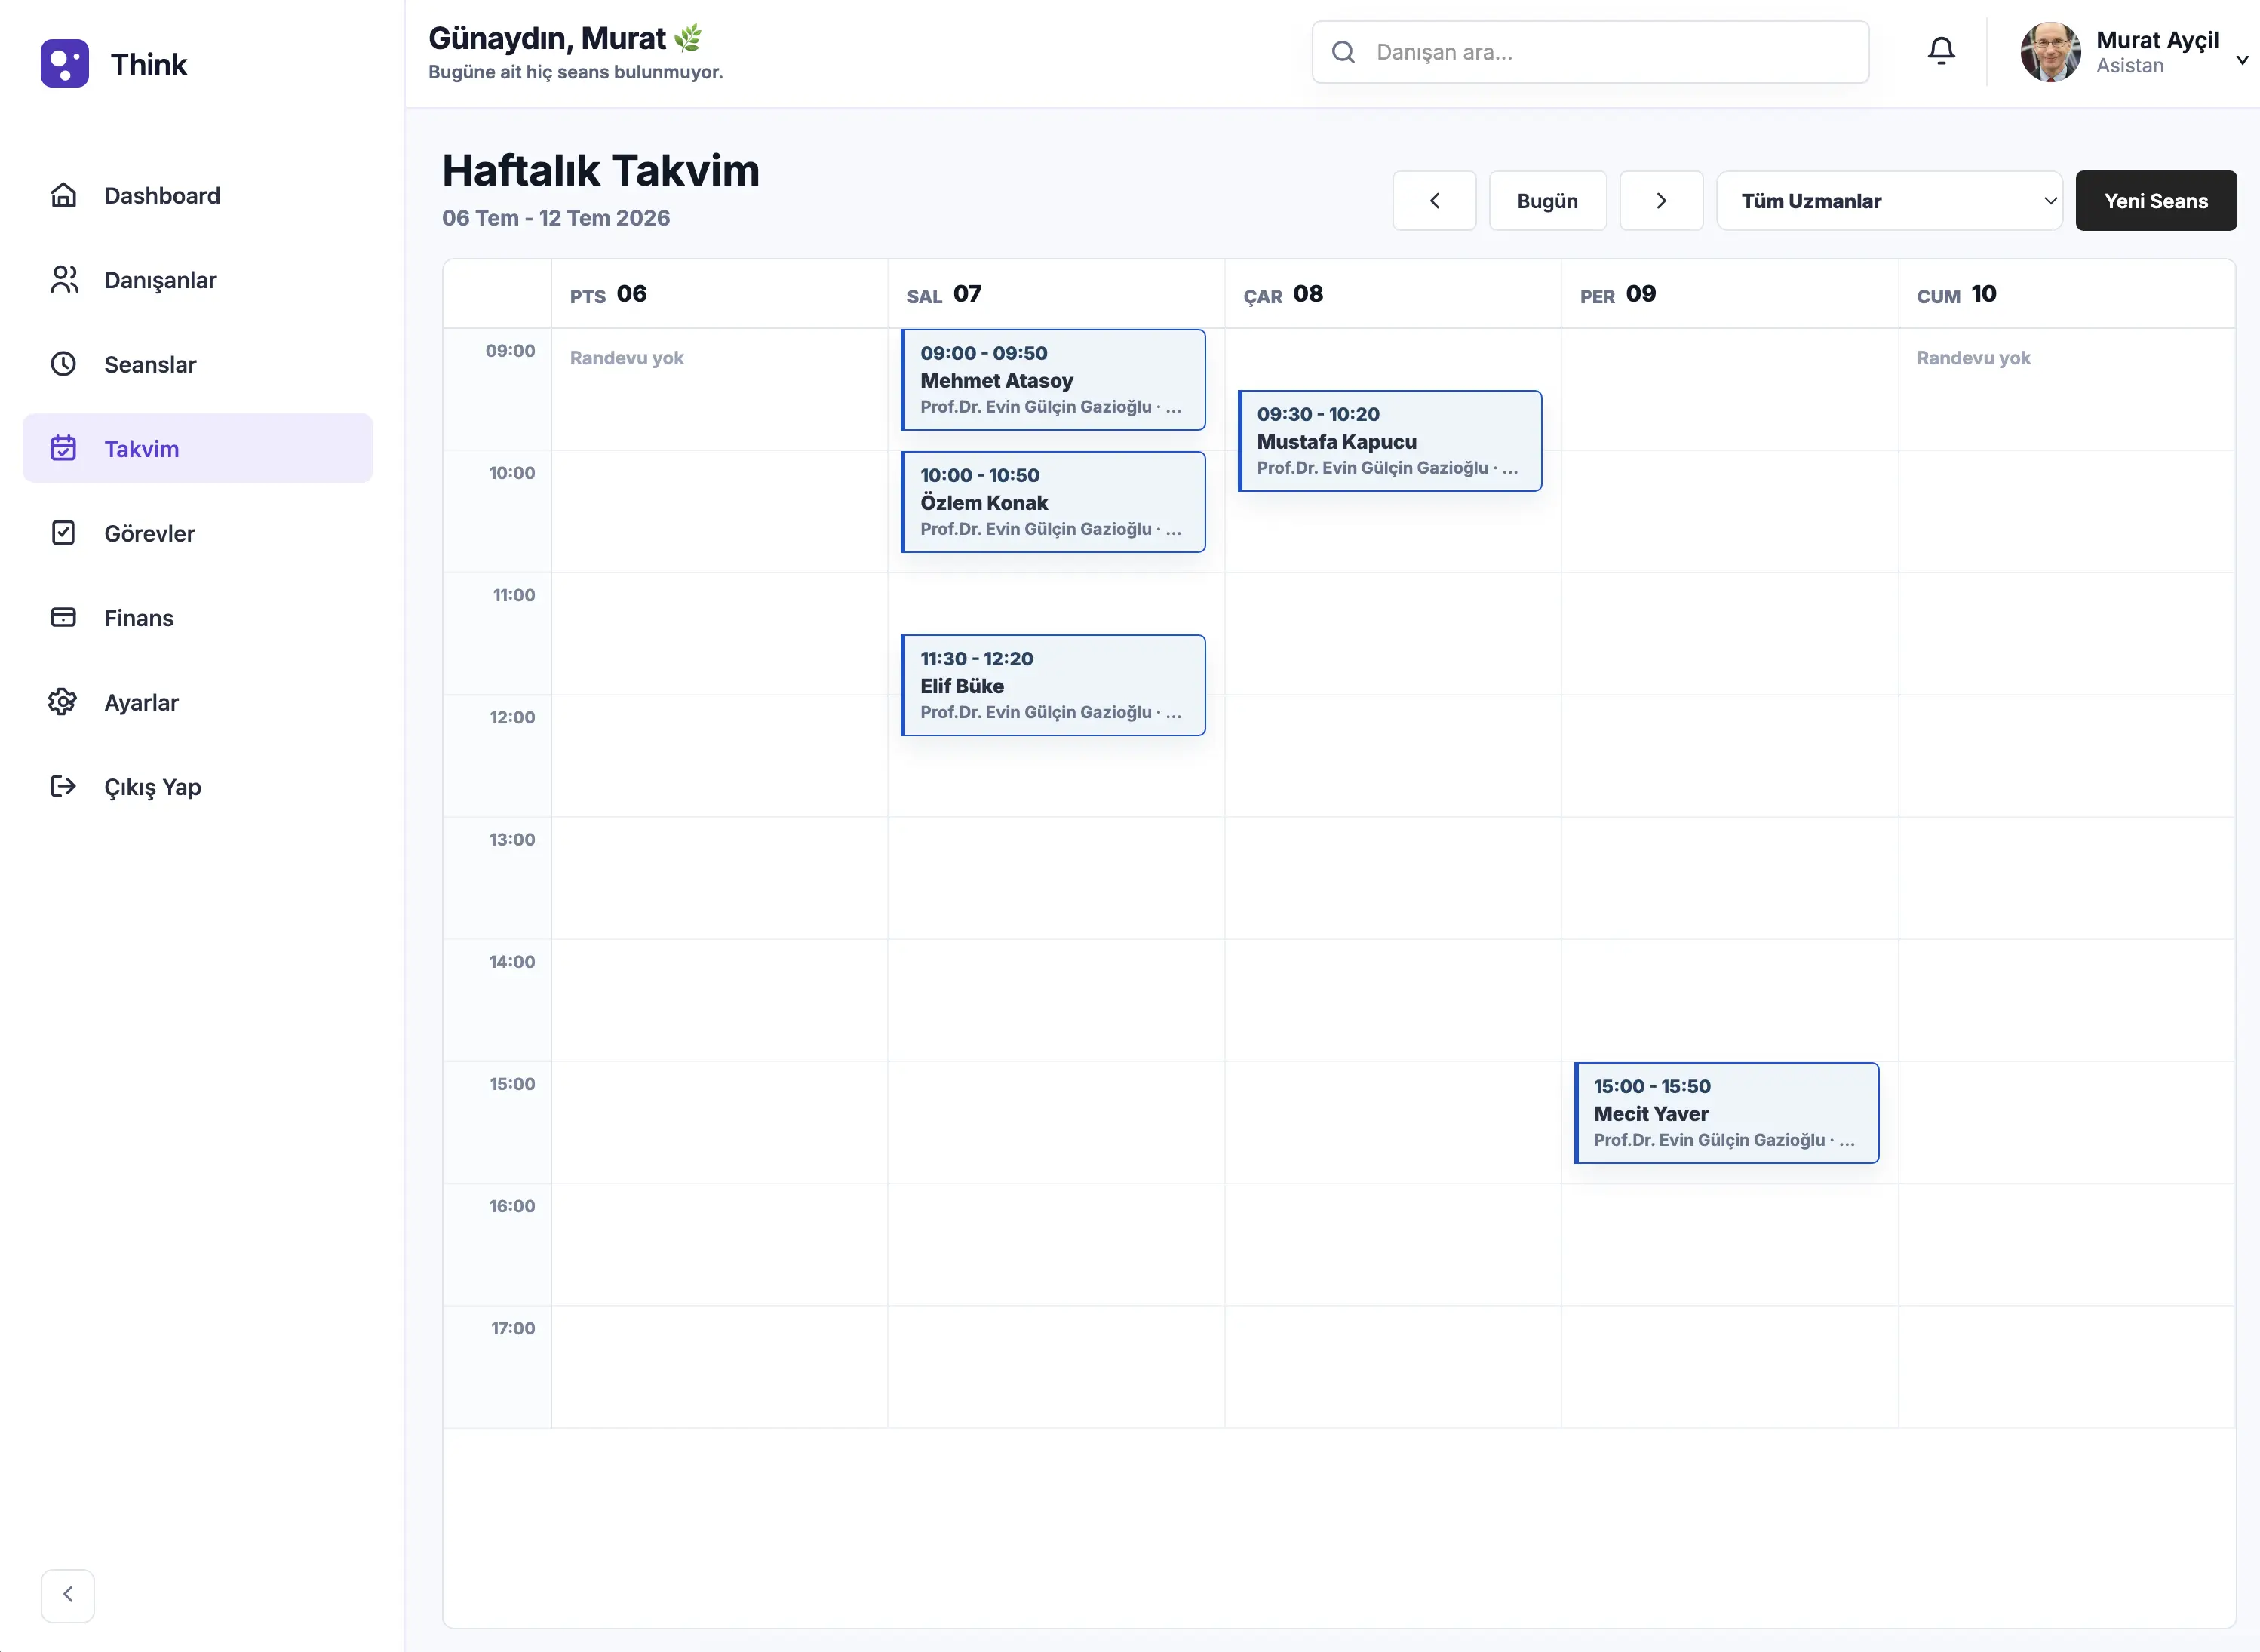This screenshot has height=1652, width=2260.
Task: Click the Takvim calendar icon
Action: click(63, 448)
